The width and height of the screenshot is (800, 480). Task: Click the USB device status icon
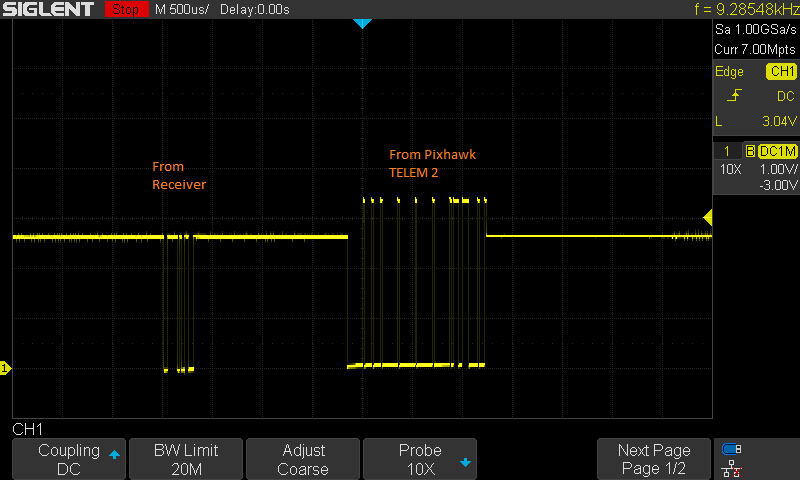click(732, 449)
